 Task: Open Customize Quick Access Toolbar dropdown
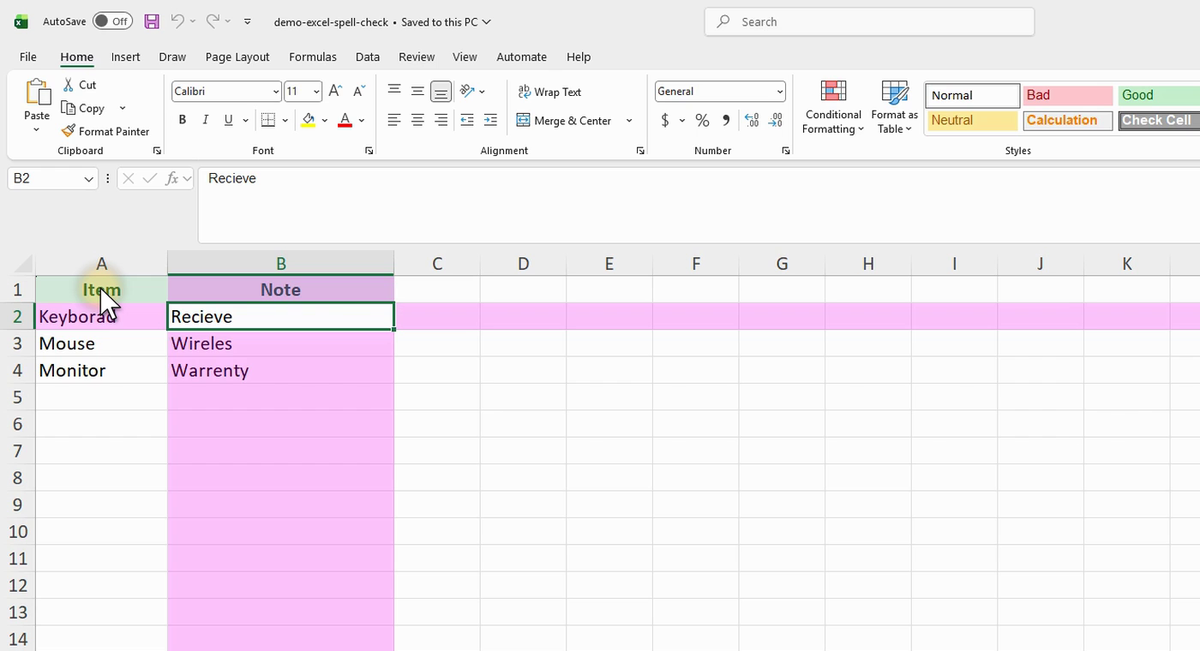tap(247, 21)
